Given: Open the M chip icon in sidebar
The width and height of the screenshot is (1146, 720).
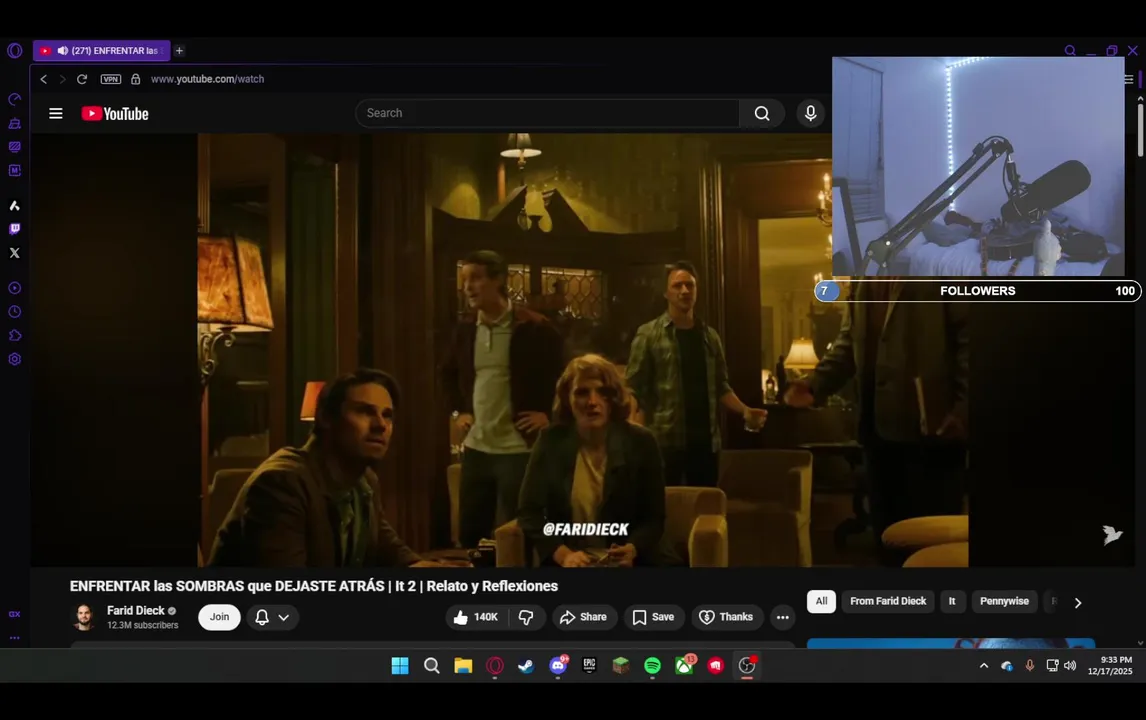Looking at the screenshot, I should (x=15, y=170).
